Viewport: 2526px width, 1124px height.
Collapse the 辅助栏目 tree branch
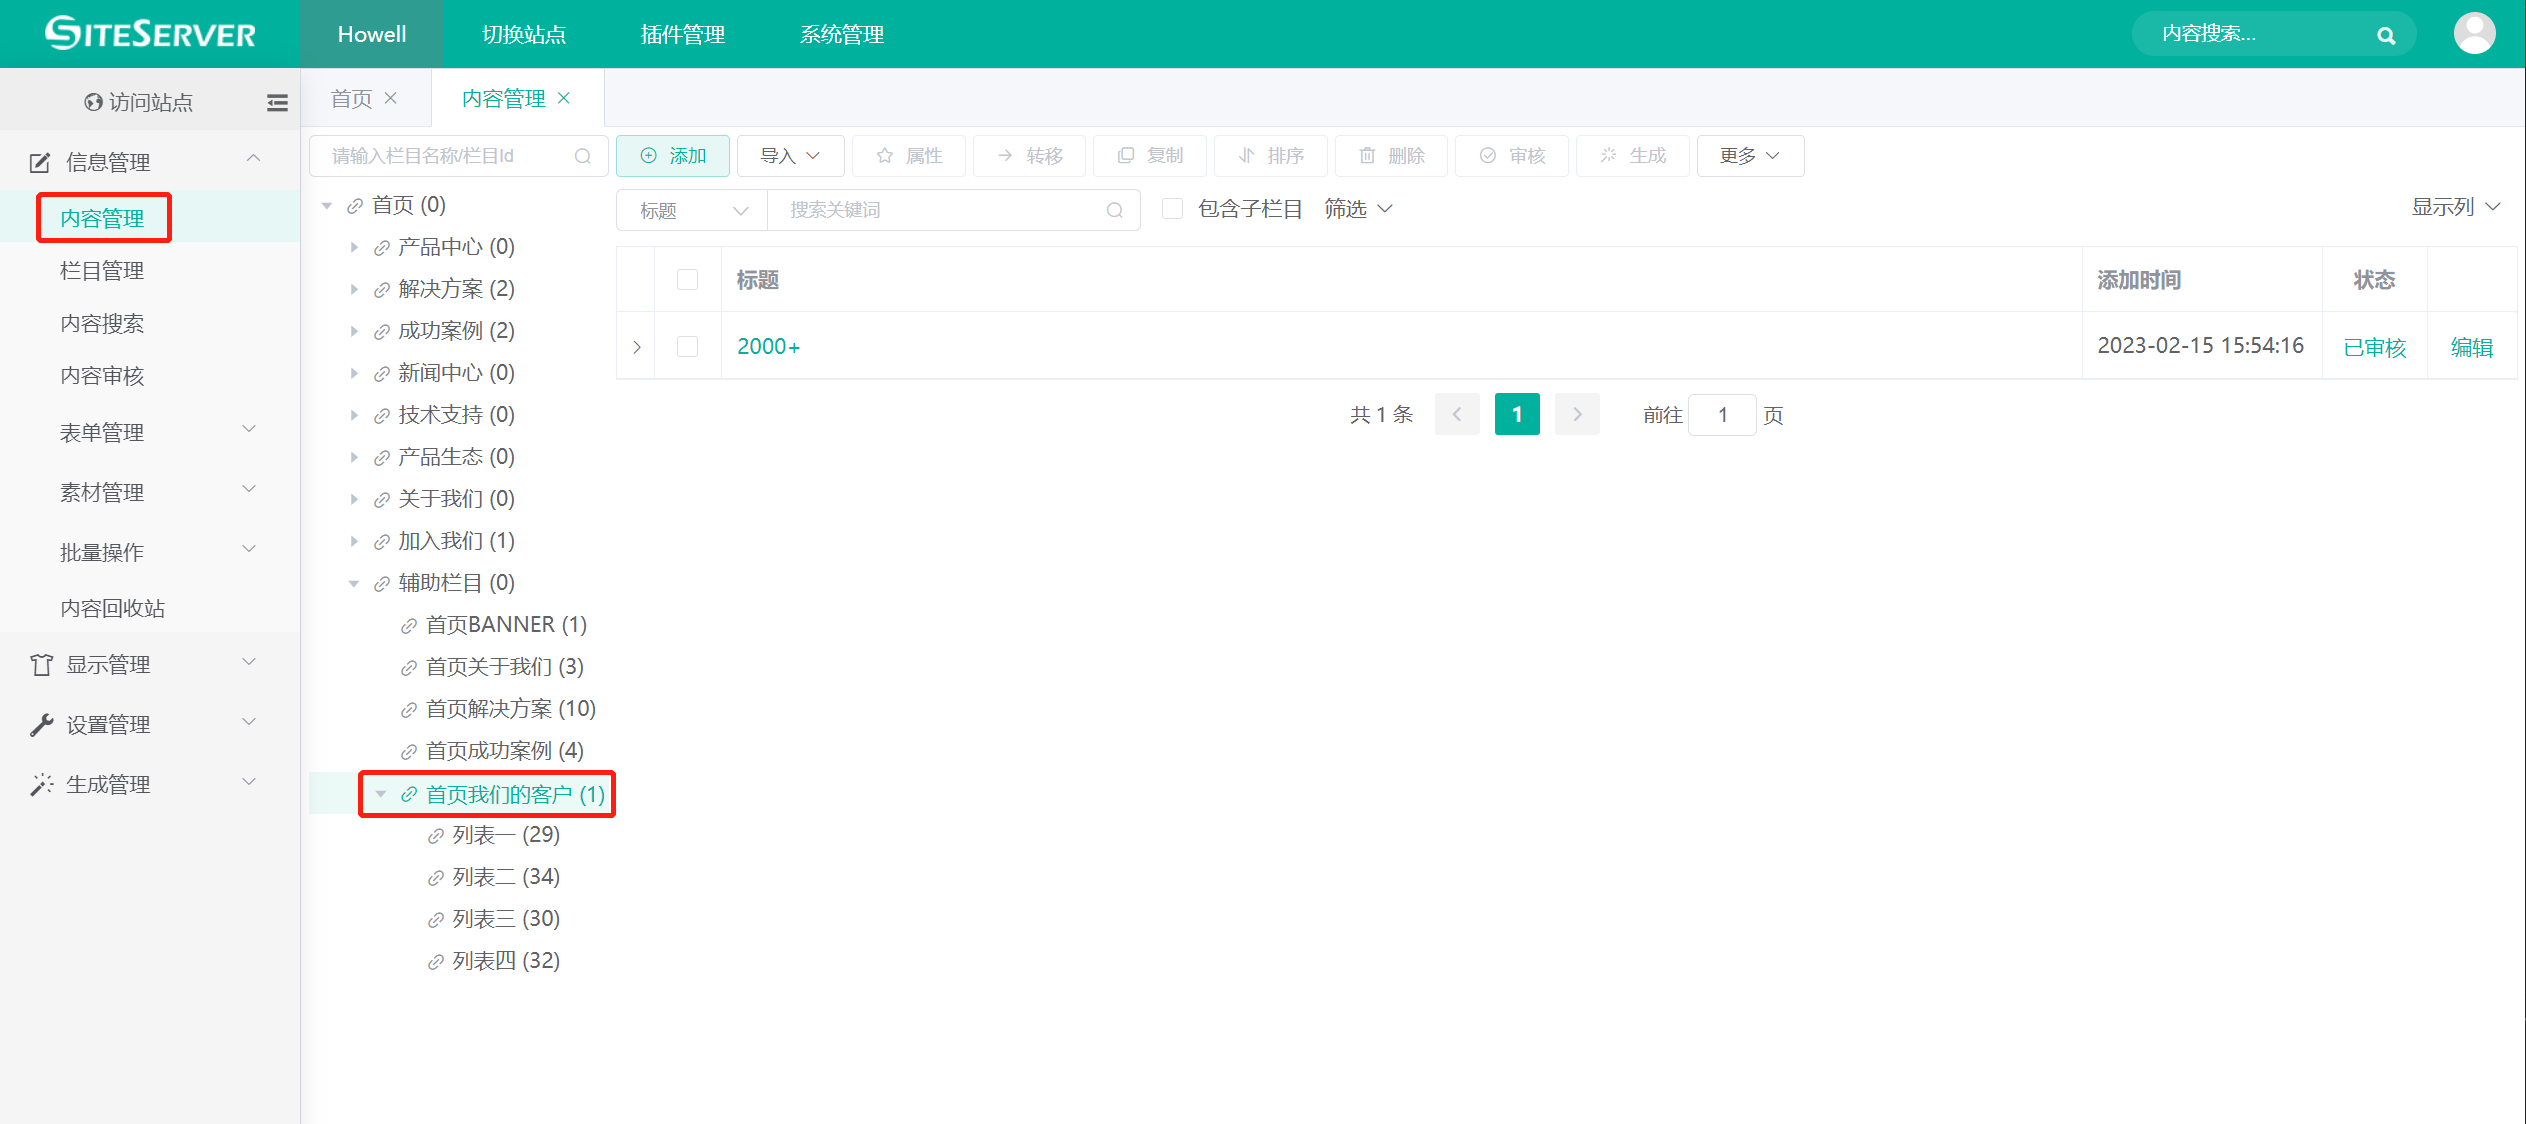click(x=354, y=583)
